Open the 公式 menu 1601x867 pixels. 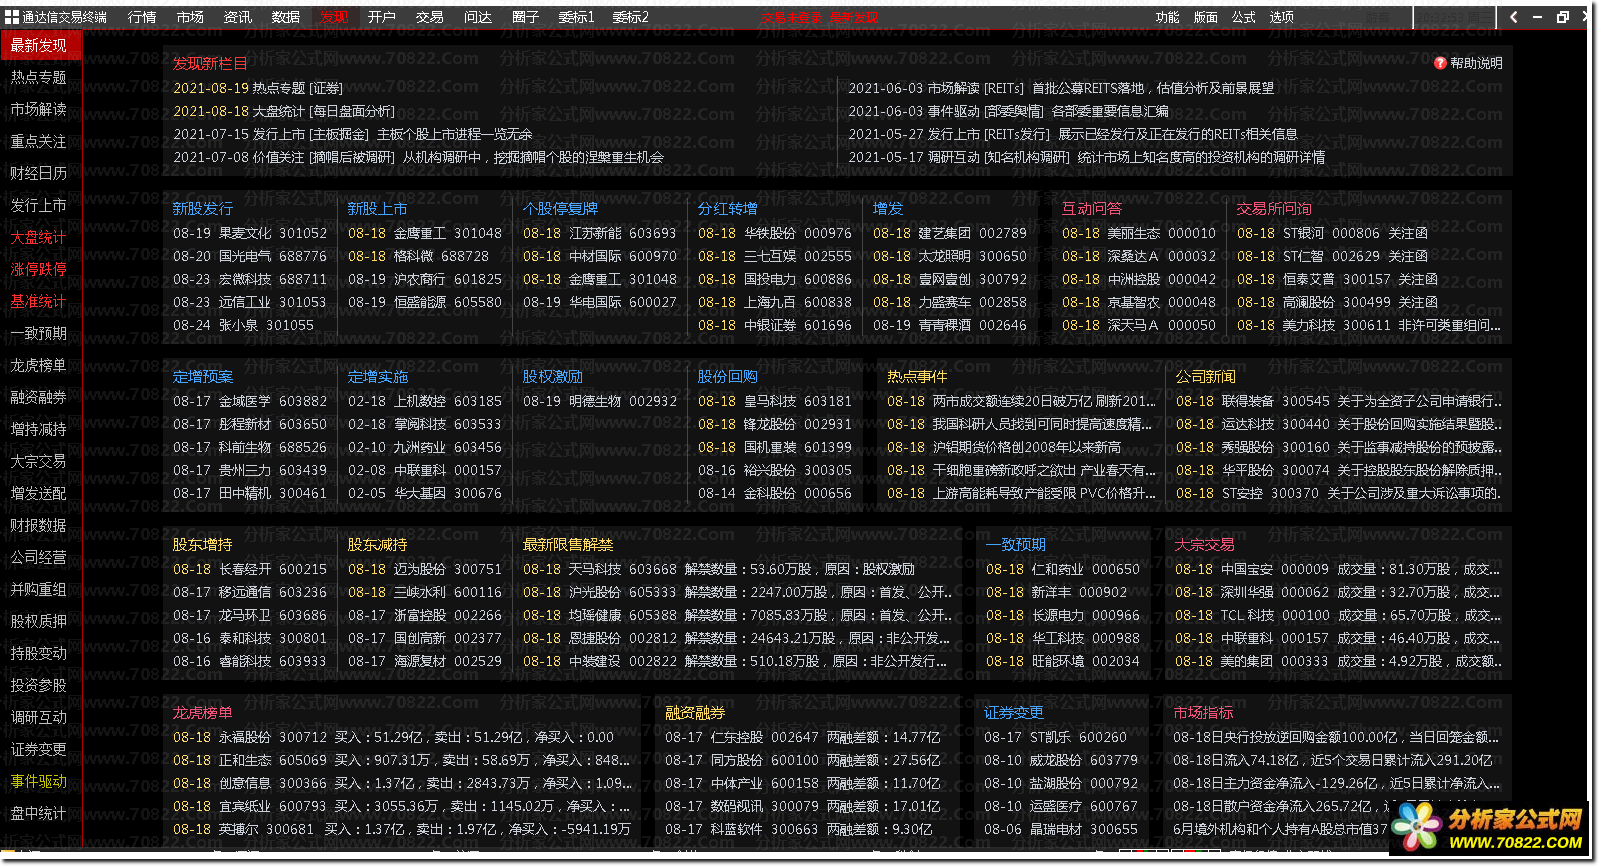point(1244,17)
